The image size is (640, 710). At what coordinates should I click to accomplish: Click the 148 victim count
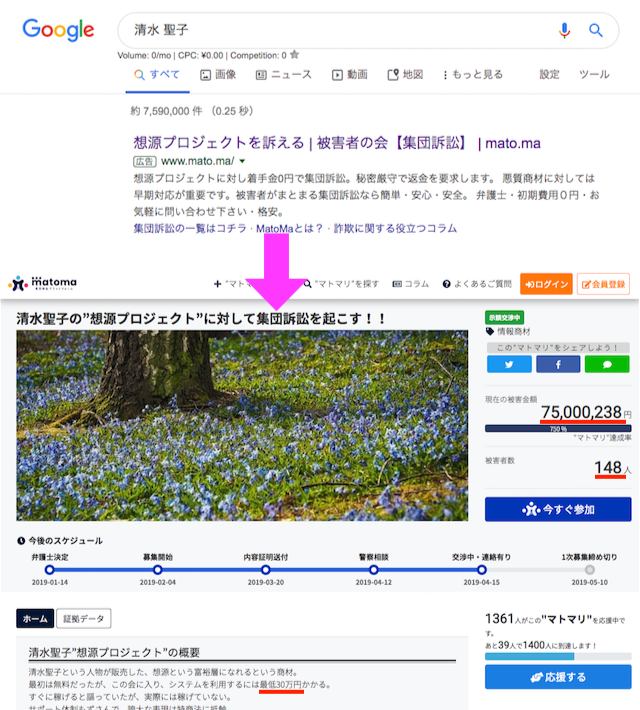[x=608, y=467]
